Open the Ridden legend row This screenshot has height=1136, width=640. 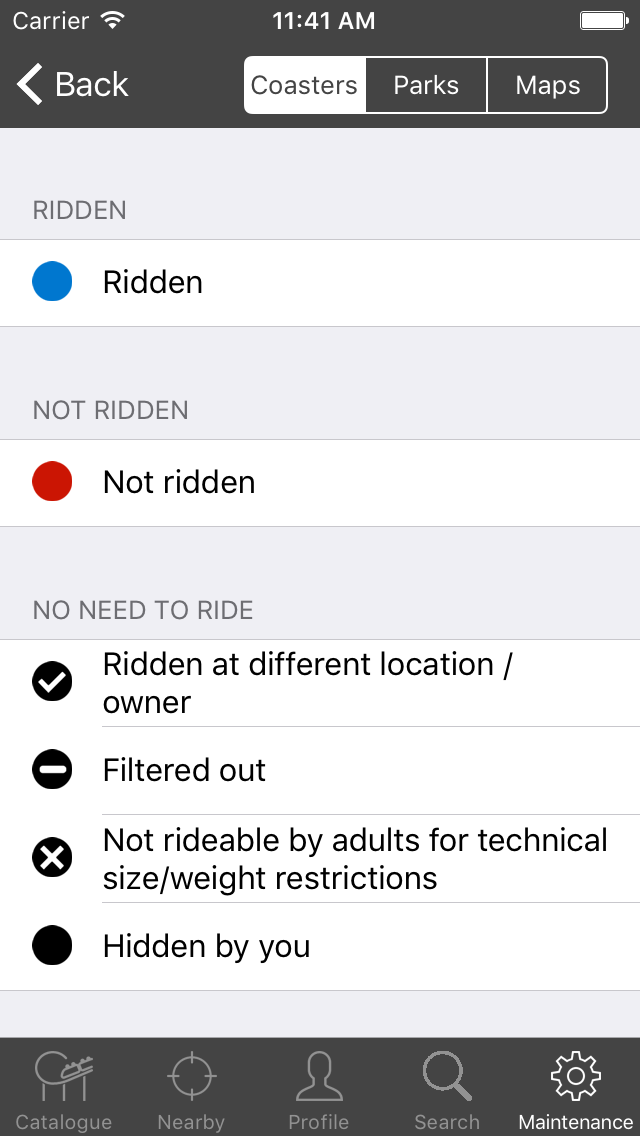click(x=320, y=282)
